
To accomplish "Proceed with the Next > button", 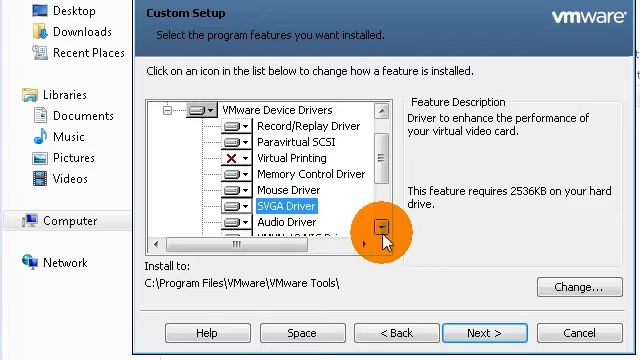I will pyautogui.click(x=485, y=333).
